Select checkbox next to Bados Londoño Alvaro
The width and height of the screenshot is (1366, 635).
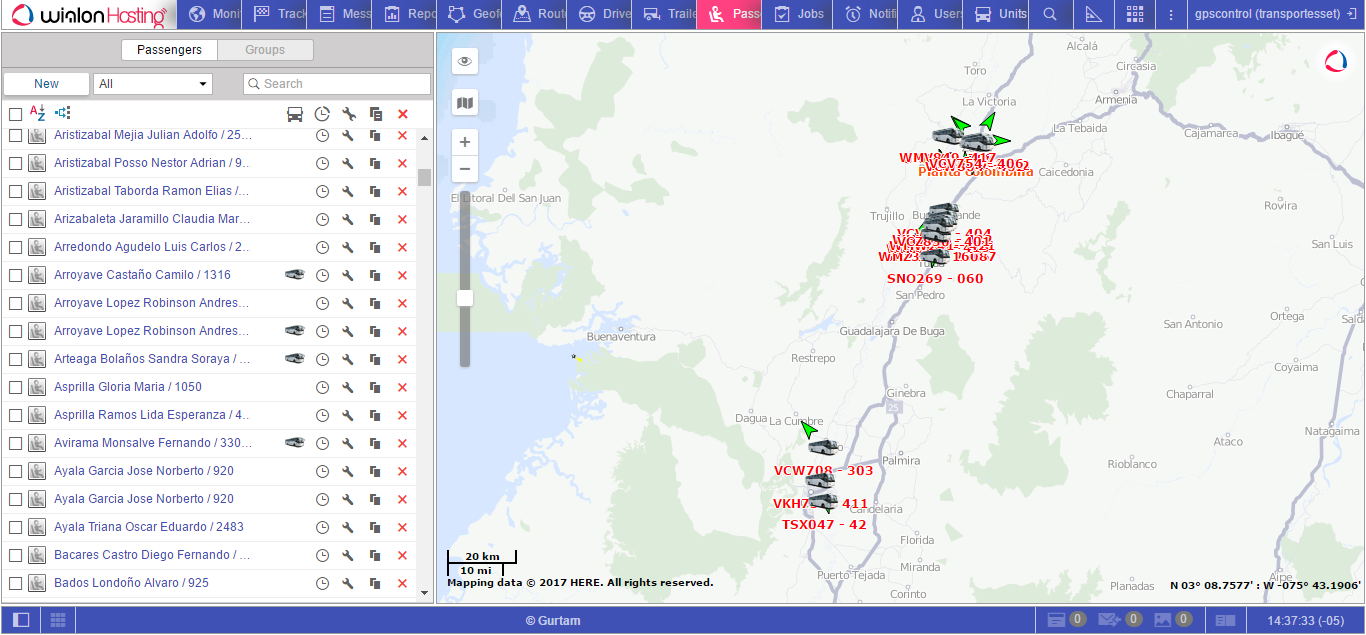coord(16,583)
